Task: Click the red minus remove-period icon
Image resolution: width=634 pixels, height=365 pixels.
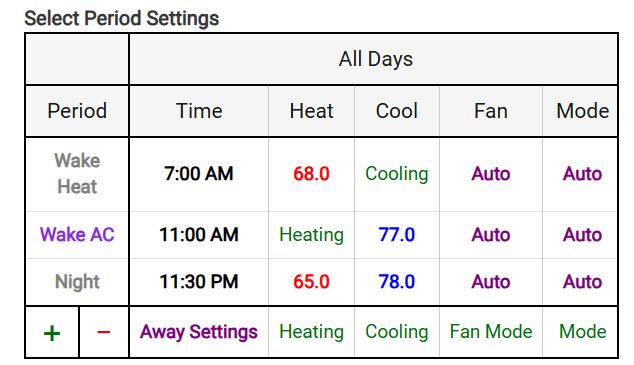Action: click(104, 332)
